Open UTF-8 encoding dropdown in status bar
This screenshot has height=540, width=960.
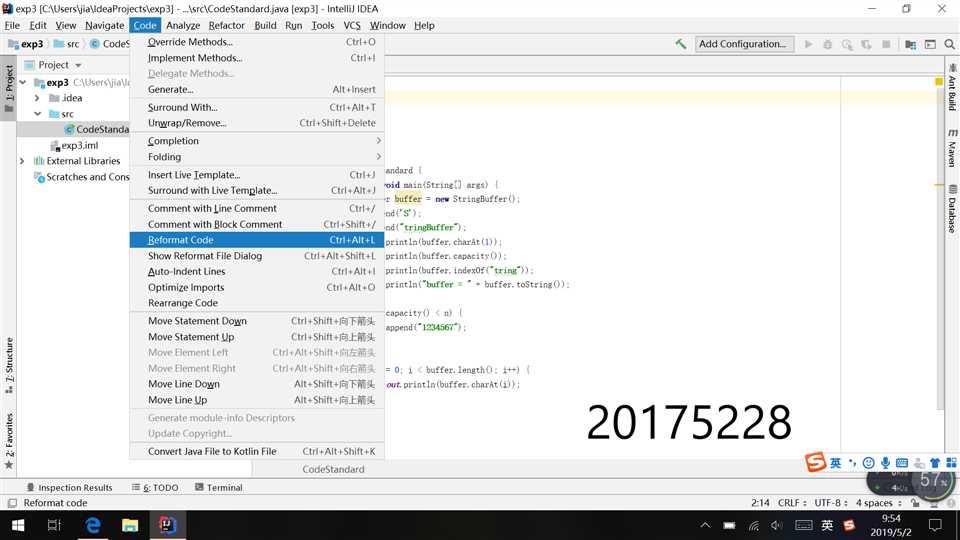pos(831,503)
